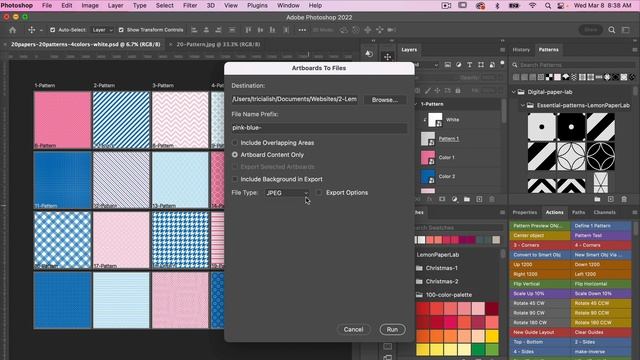Run the Clear Guides action
The image size is (640, 360).
coord(601,332)
